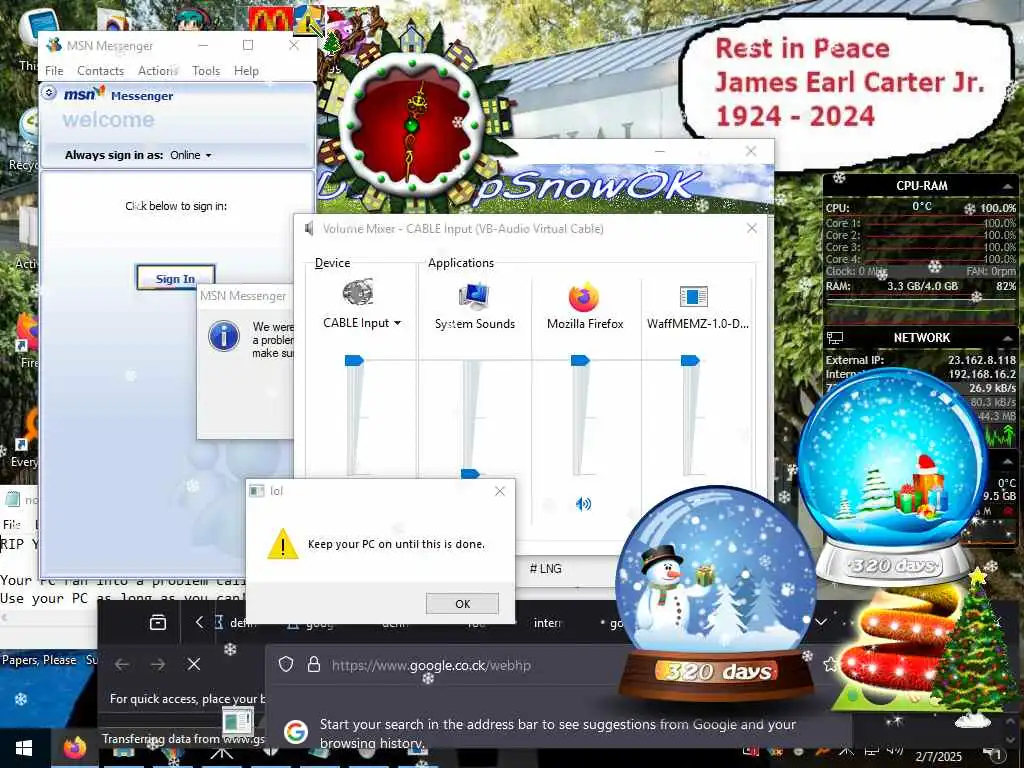1024x768 pixels.
Task: Open the Notepad File menu
Action: [x=11, y=524]
